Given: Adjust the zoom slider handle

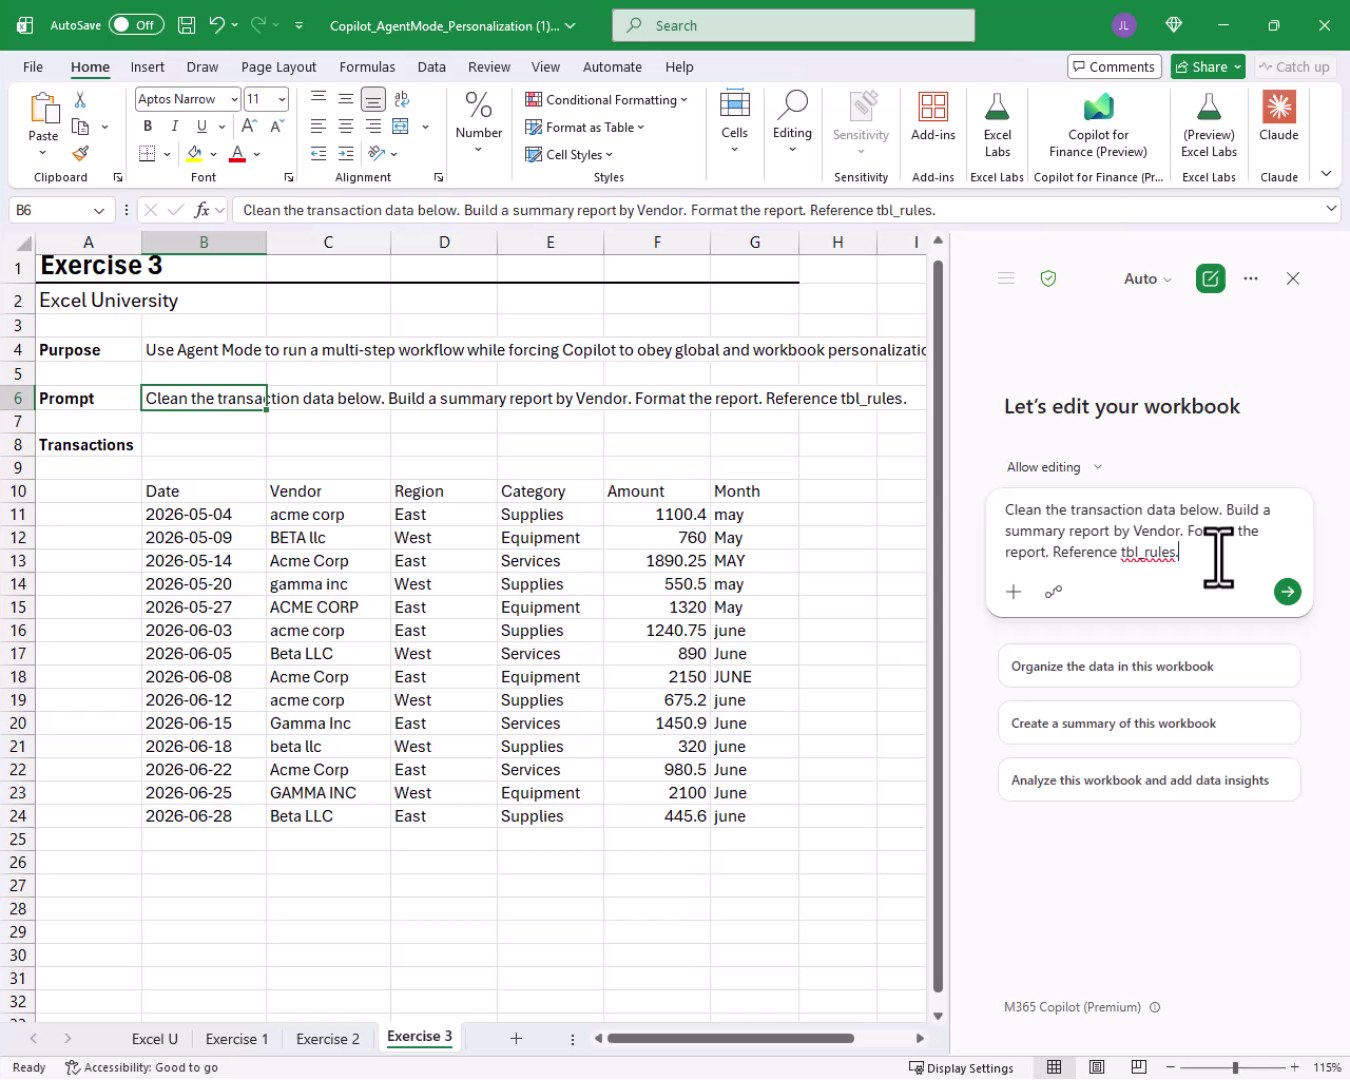Looking at the screenshot, I should coord(1235,1068).
